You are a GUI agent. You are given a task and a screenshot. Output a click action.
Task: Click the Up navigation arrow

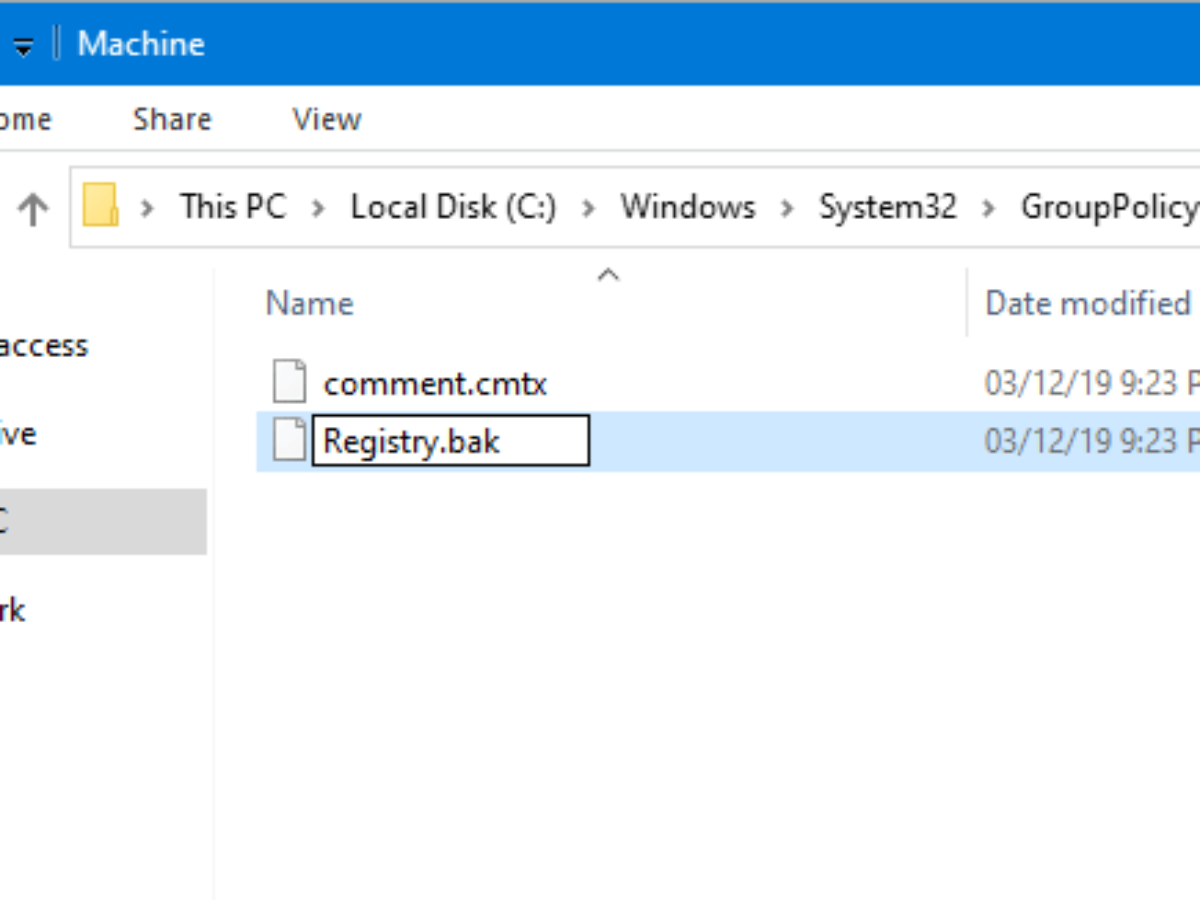point(33,208)
